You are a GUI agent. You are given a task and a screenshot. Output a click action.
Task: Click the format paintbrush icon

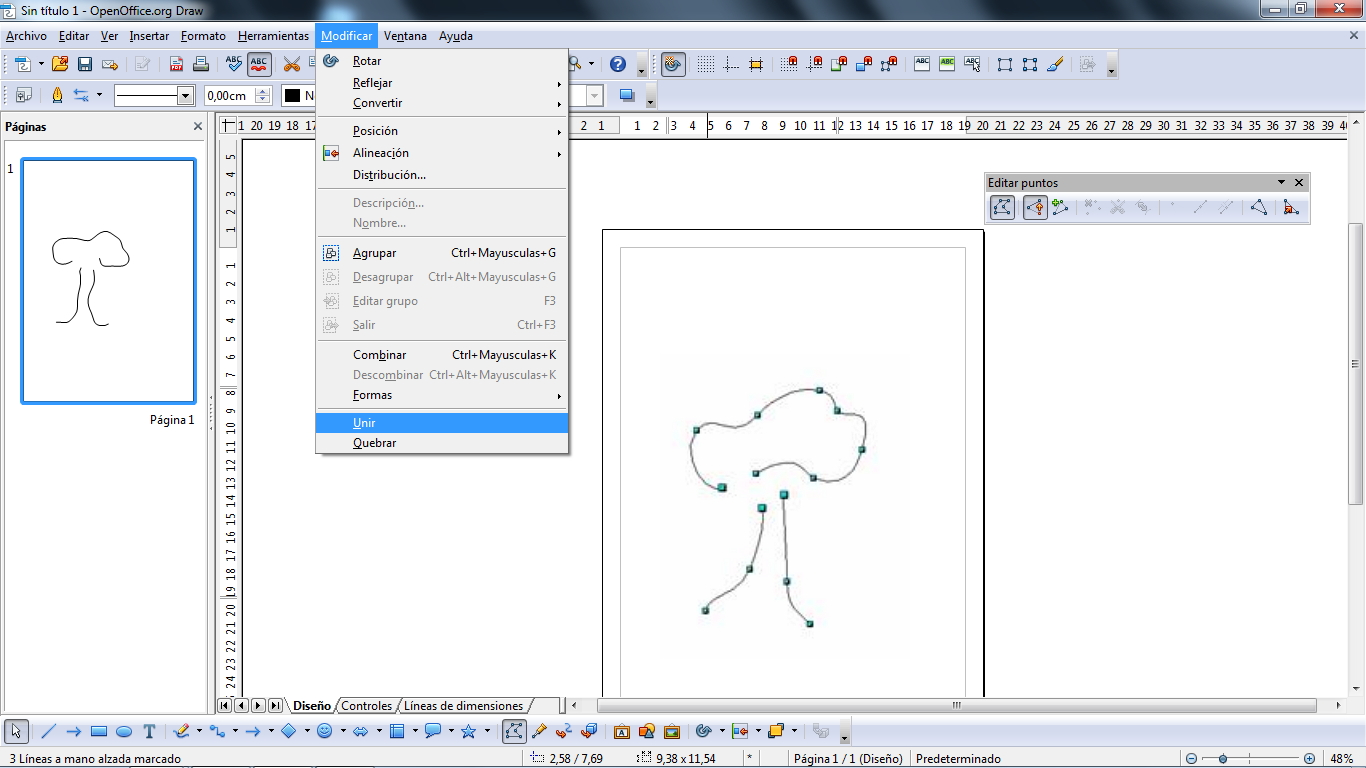pyautogui.click(x=1054, y=64)
